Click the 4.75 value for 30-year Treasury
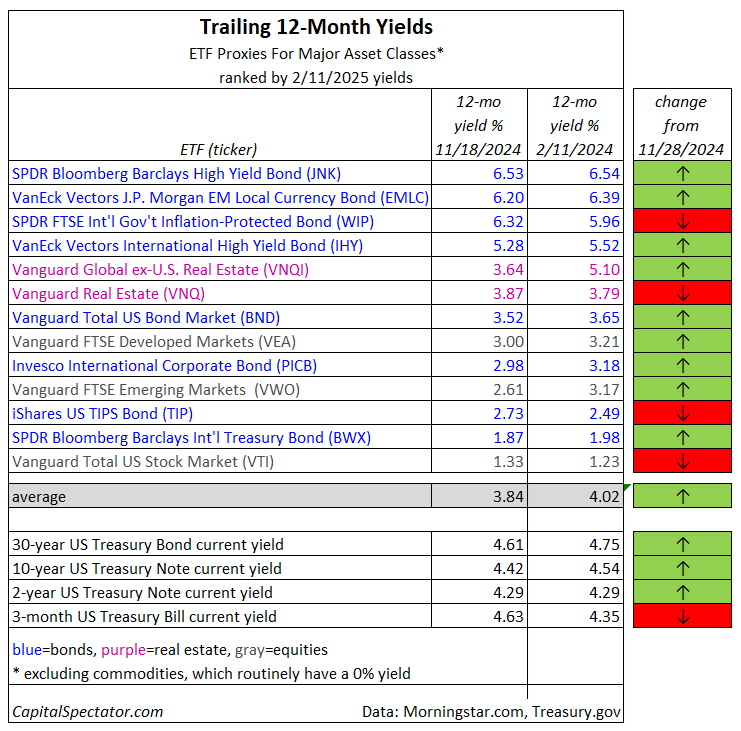Screen dimensions: 741x731 603,545
